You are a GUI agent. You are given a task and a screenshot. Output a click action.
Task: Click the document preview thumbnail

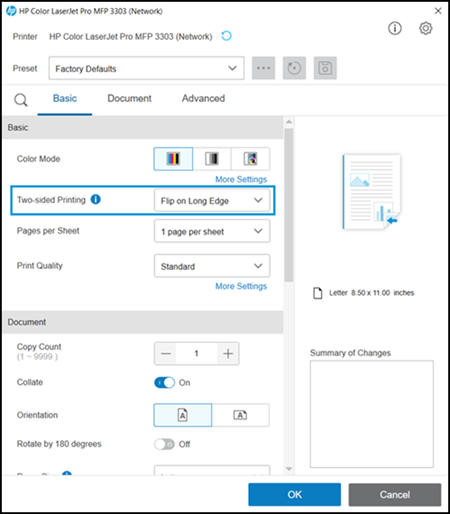point(371,192)
